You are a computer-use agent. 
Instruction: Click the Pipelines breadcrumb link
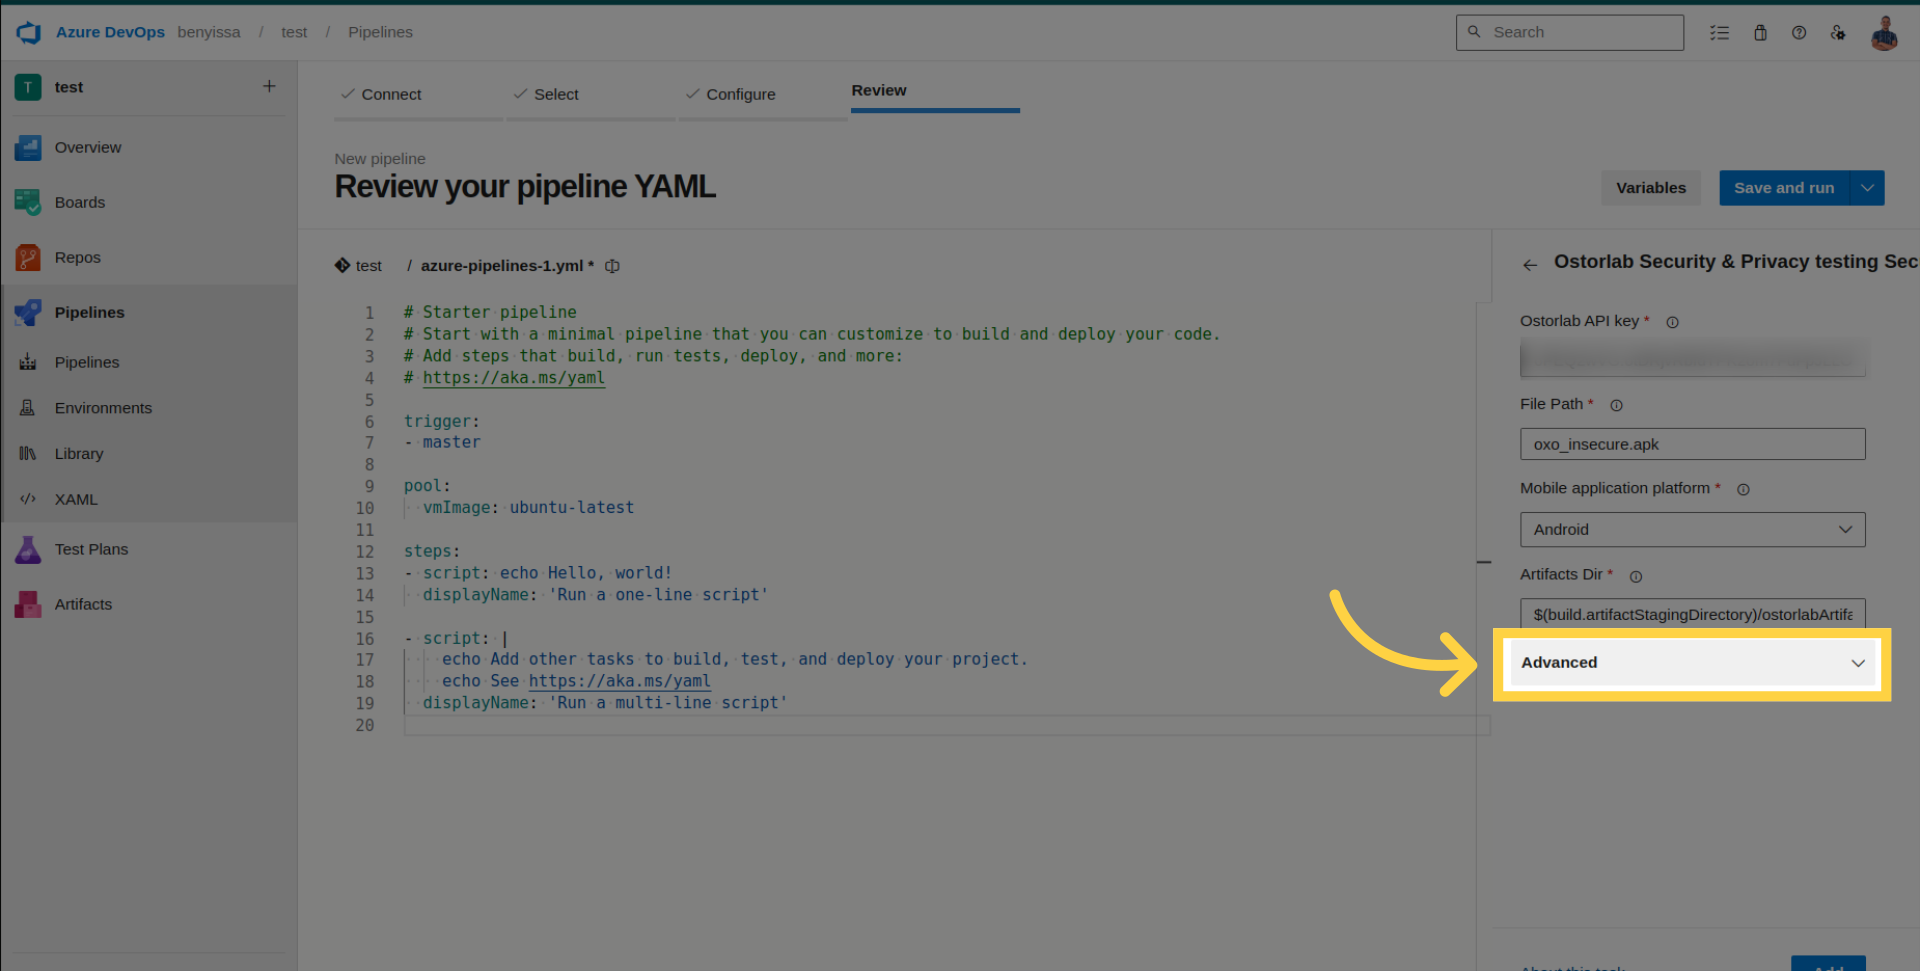coord(380,32)
